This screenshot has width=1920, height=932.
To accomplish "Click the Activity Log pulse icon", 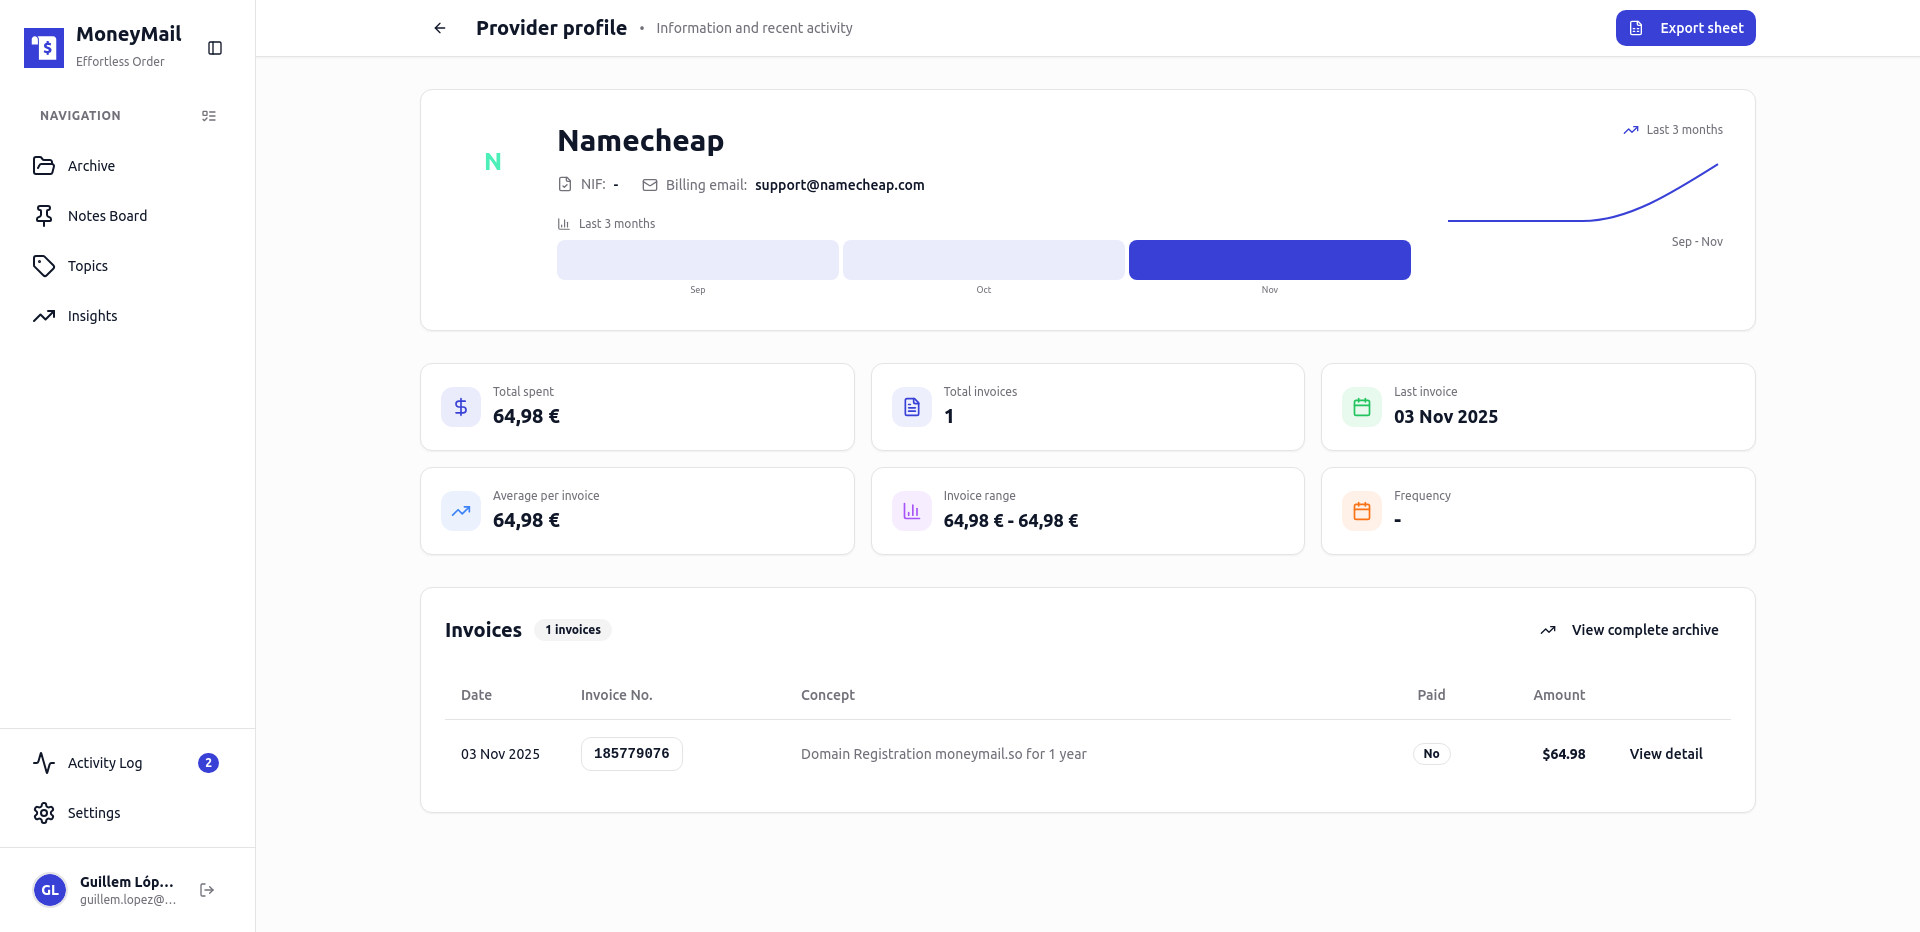I will pyautogui.click(x=44, y=762).
